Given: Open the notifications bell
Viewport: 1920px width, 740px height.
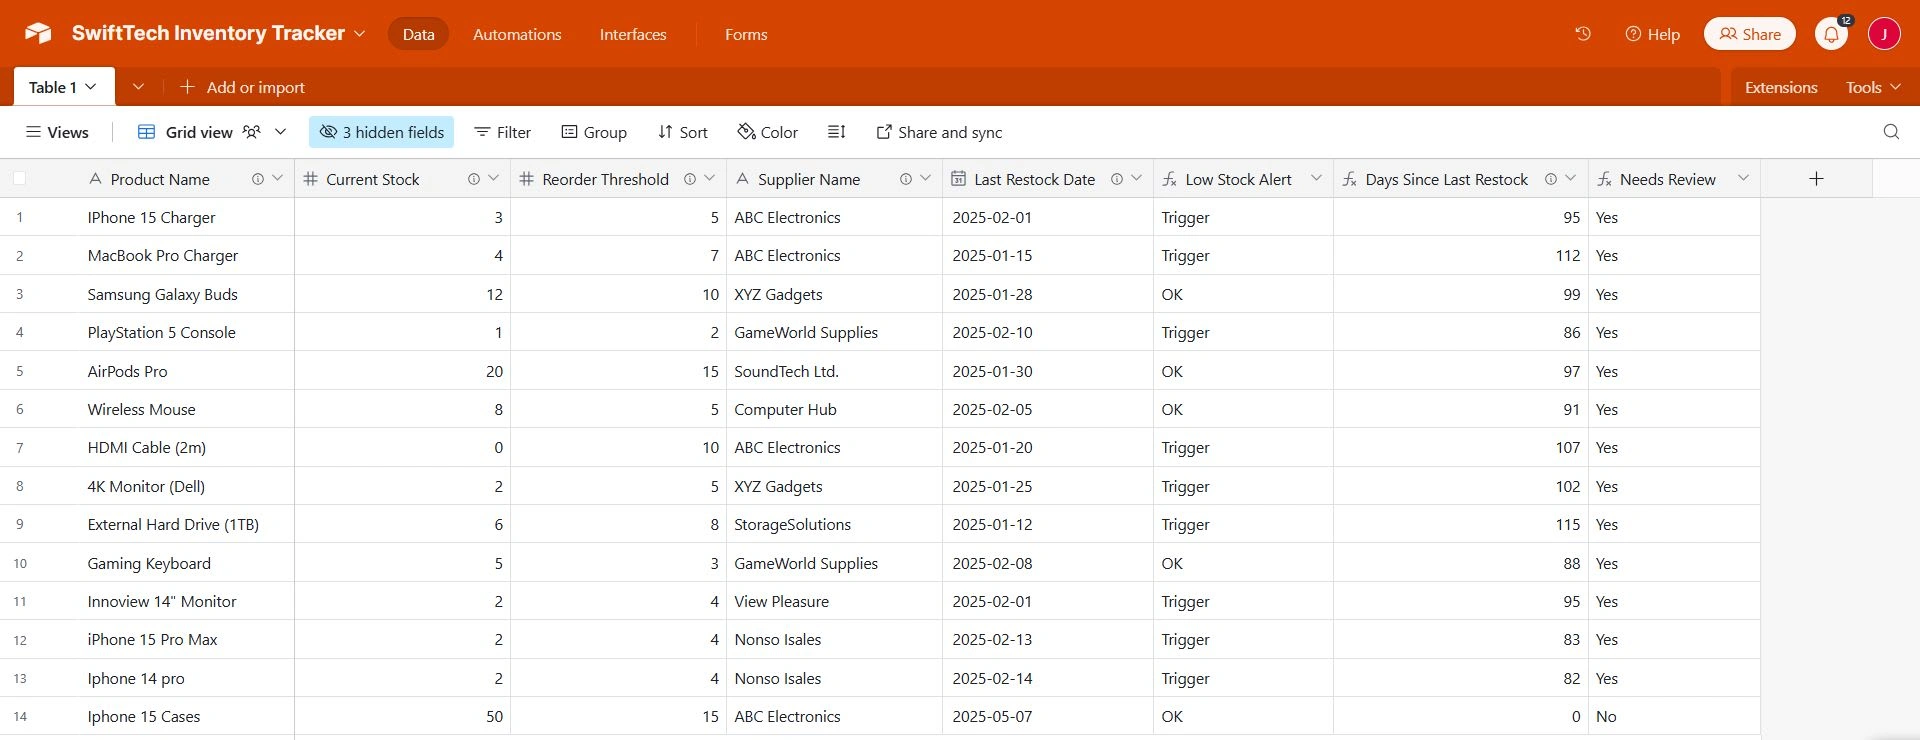Looking at the screenshot, I should [x=1831, y=34].
